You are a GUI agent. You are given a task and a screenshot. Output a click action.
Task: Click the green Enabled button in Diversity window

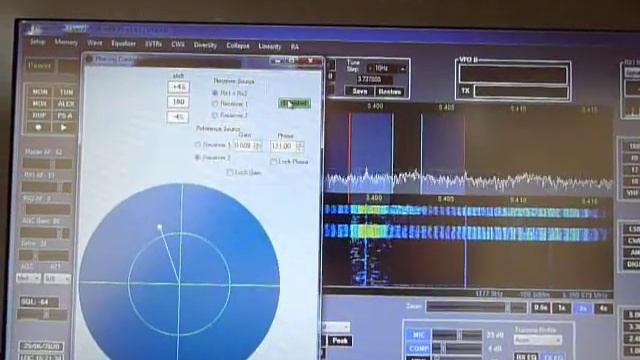(294, 103)
